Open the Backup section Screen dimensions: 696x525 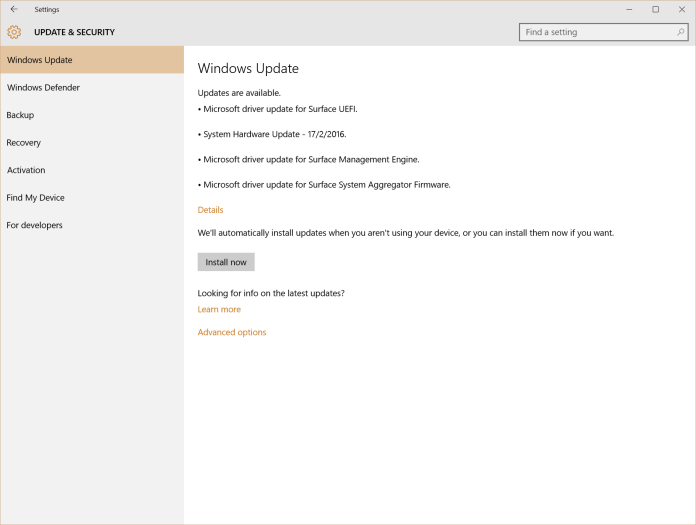92,115
